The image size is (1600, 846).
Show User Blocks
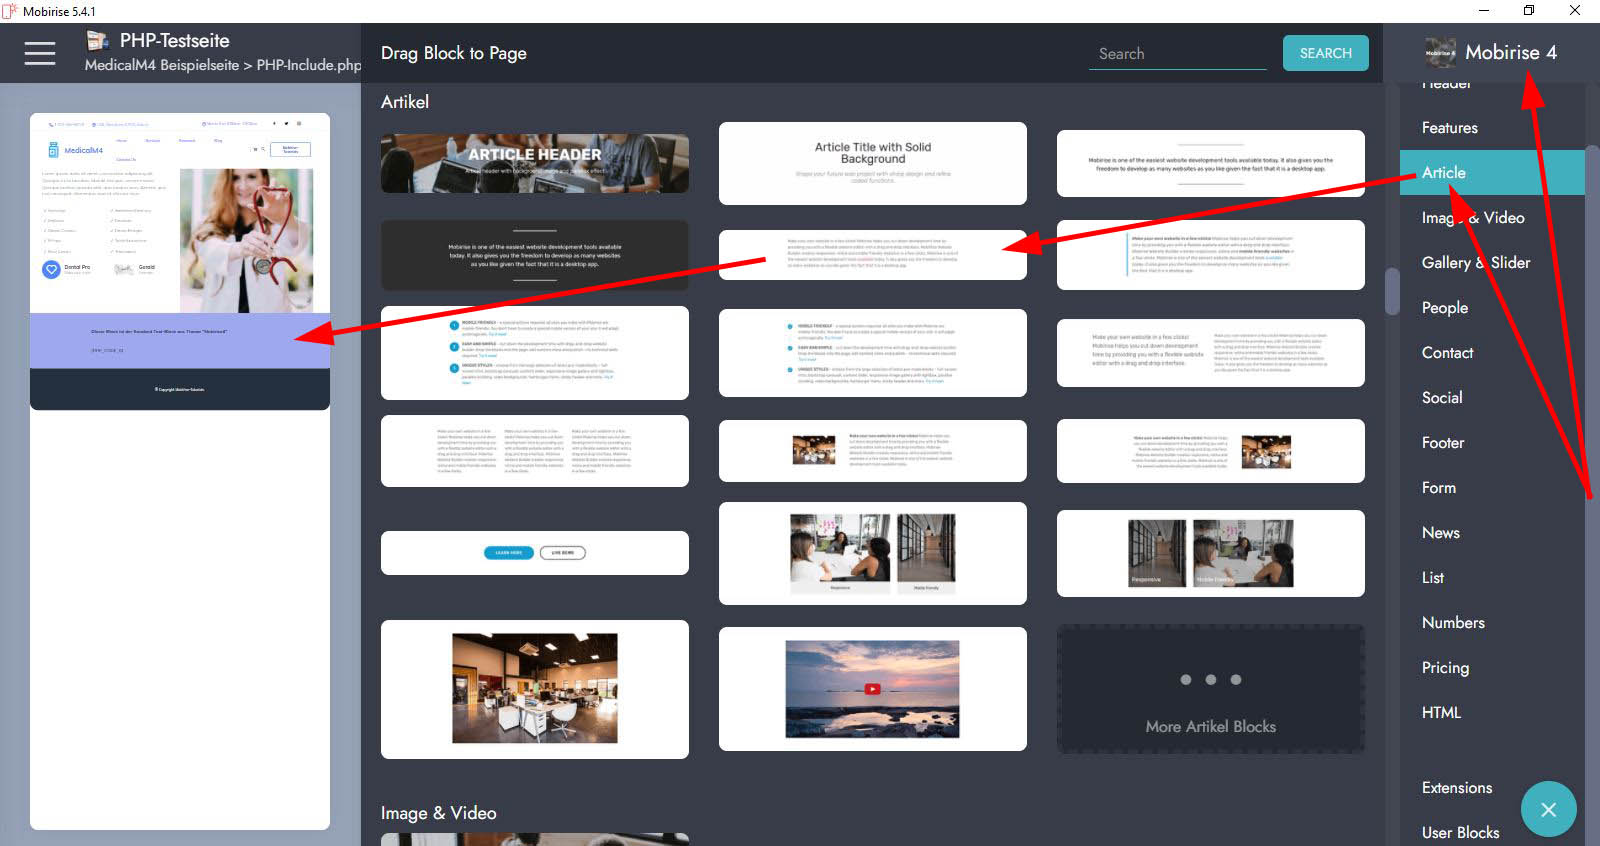click(x=1460, y=833)
